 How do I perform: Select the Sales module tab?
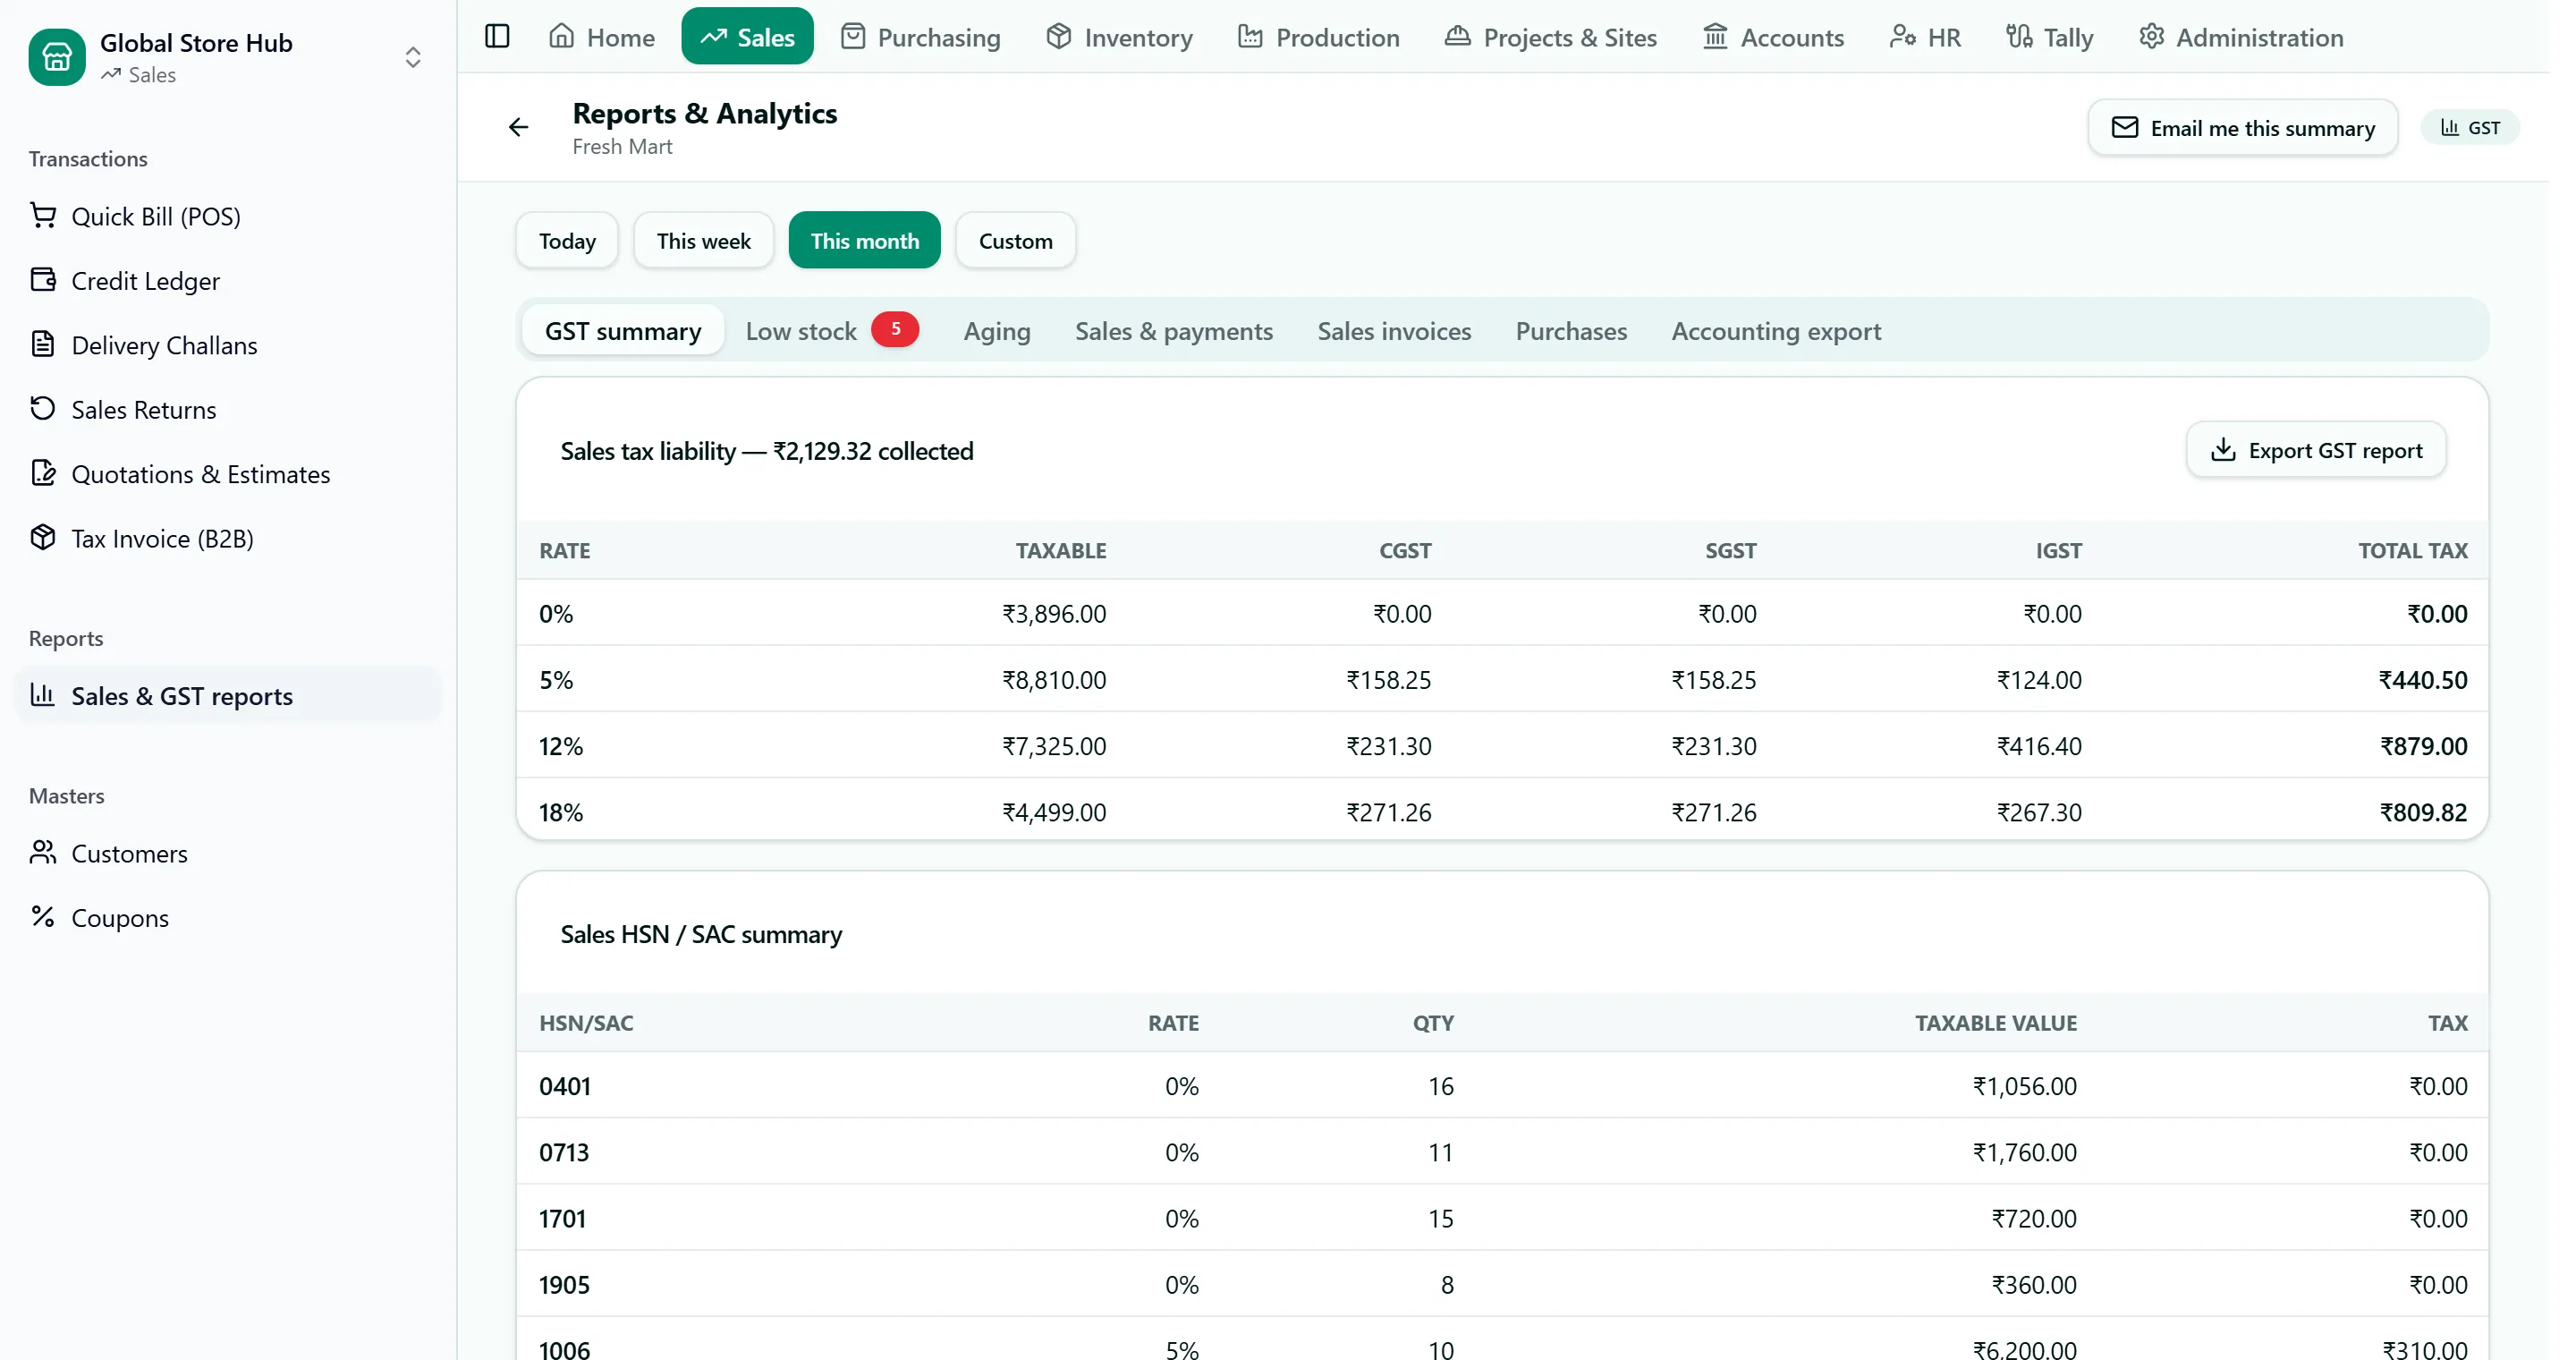coord(748,37)
